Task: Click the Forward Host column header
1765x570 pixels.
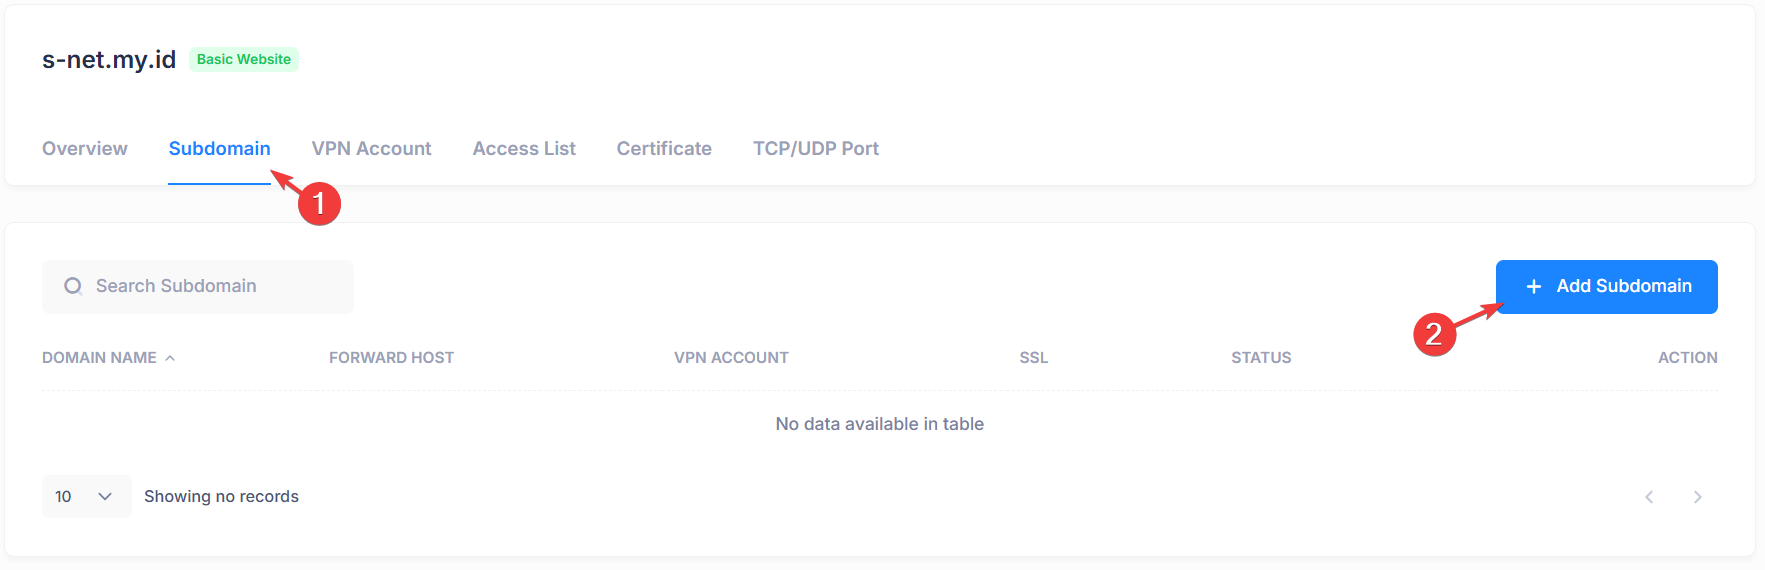Action: point(391,358)
